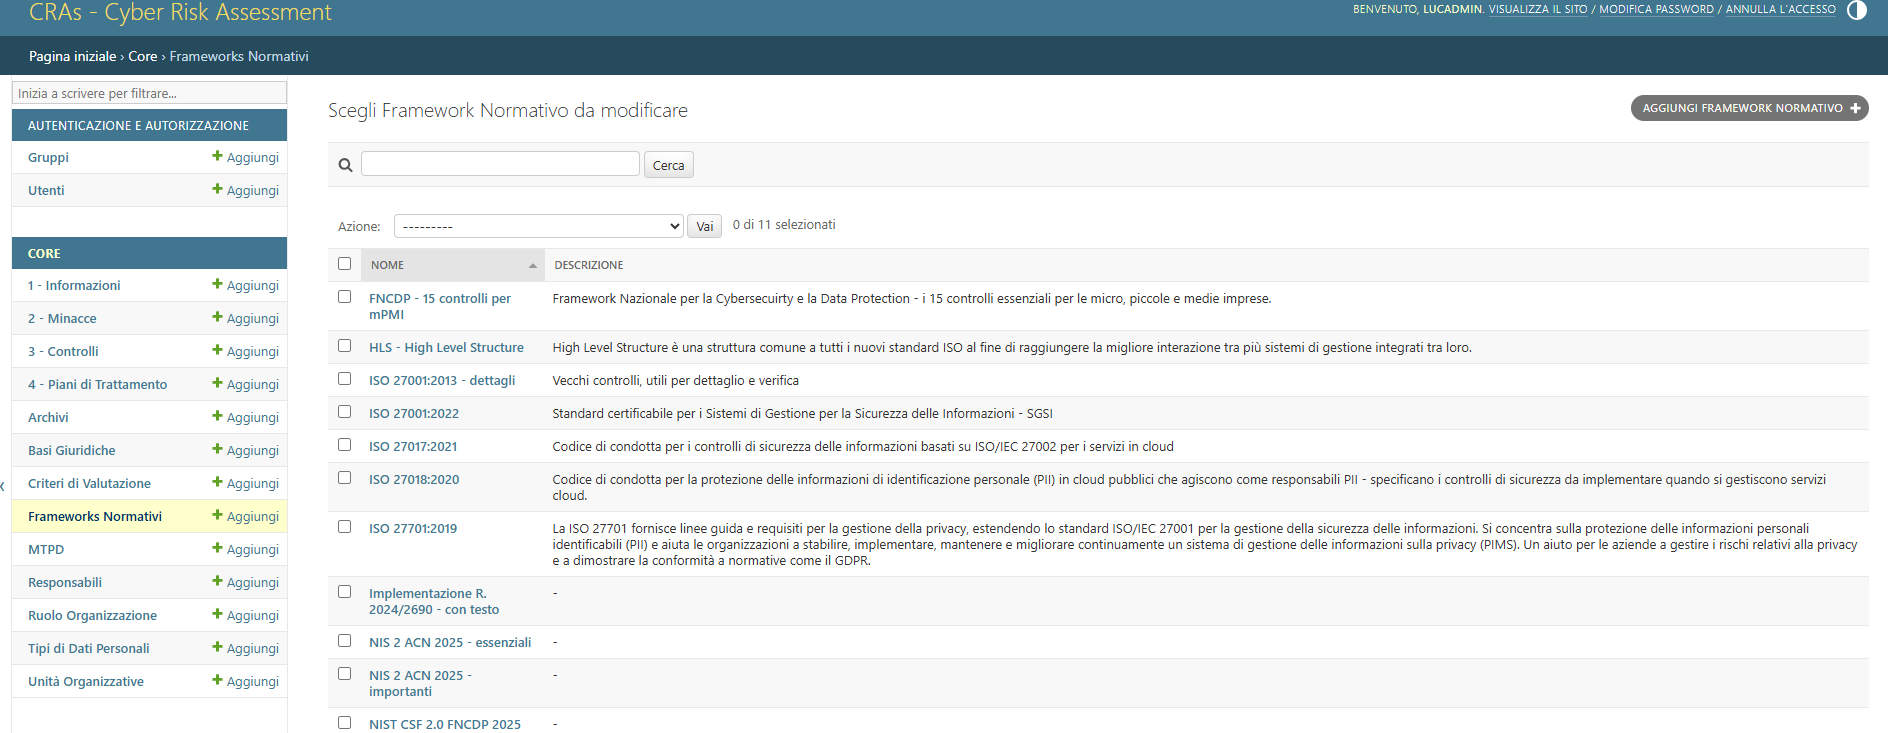Click the plus icon beside MTPD
1888x733 pixels.
217,548
